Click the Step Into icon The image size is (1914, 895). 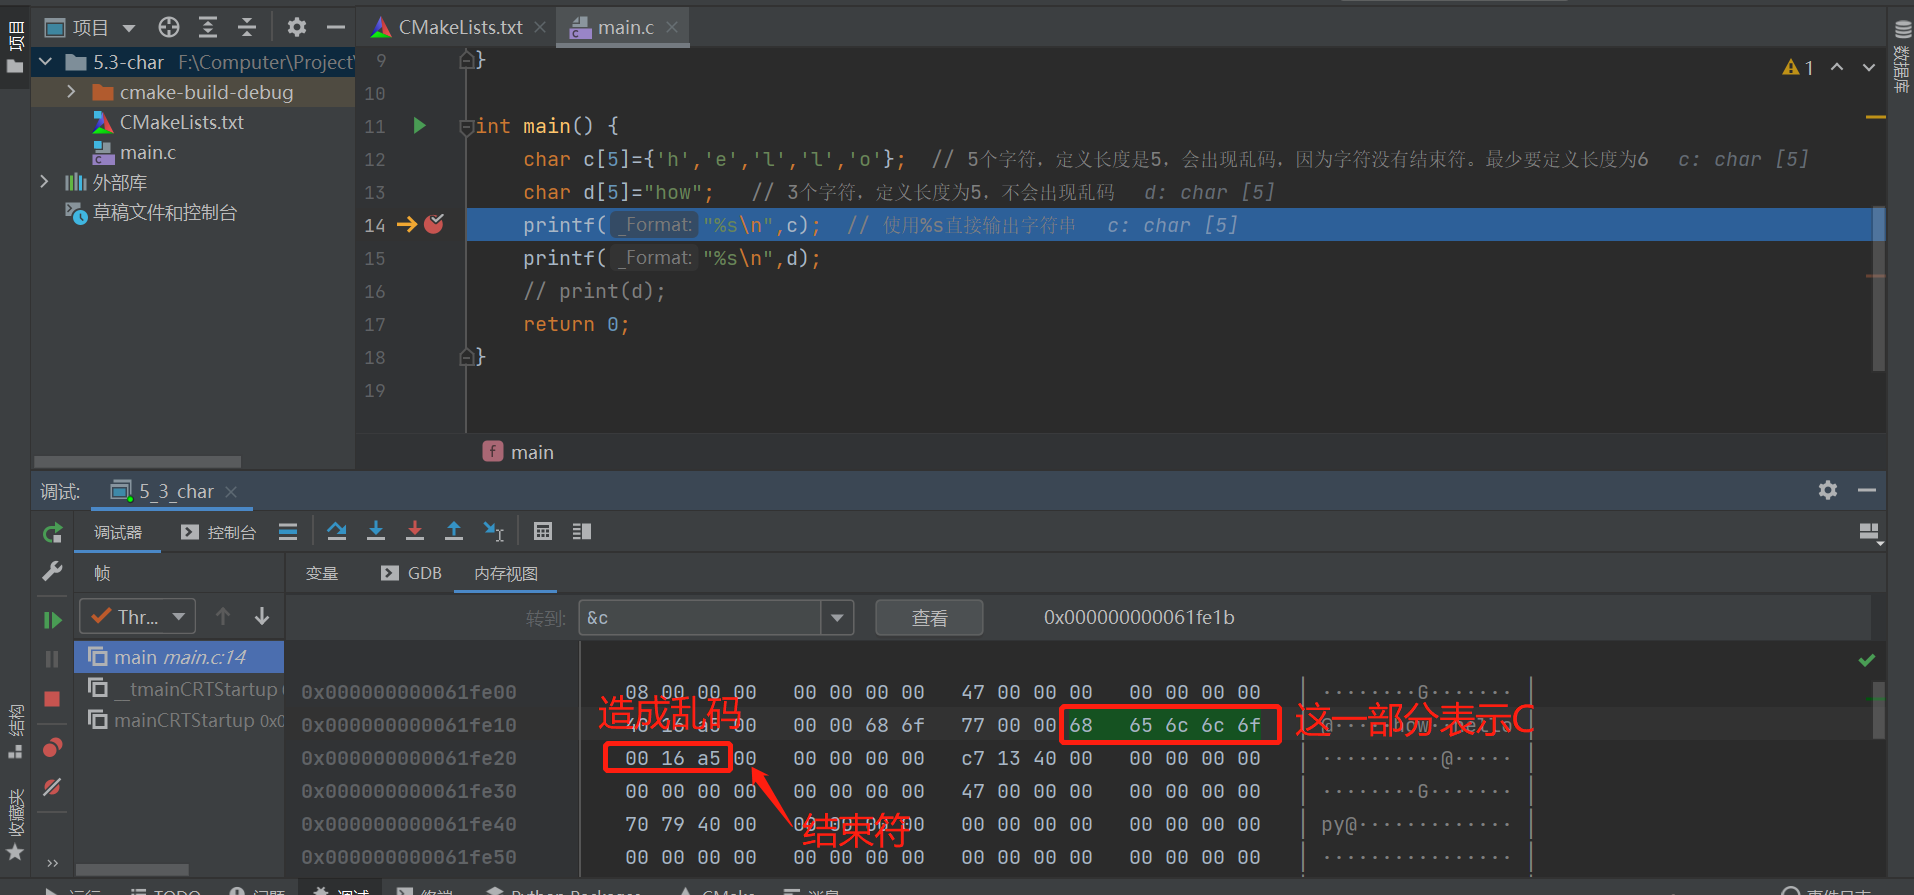(376, 531)
